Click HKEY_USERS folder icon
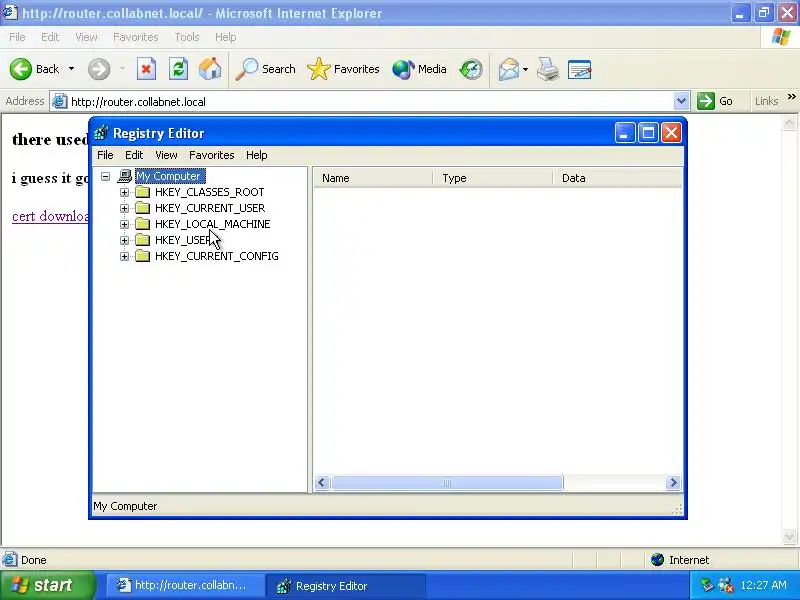The image size is (800, 600). pyautogui.click(x=142, y=240)
